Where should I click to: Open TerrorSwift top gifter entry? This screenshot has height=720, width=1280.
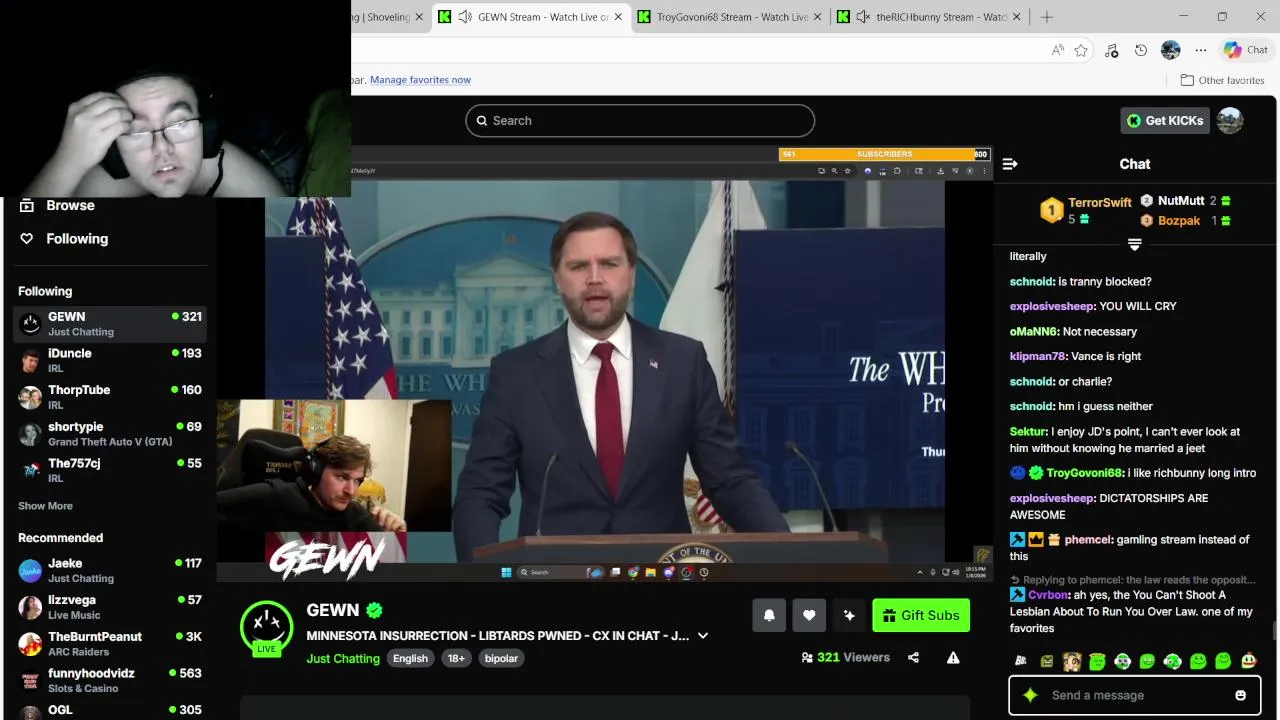[x=1086, y=210]
